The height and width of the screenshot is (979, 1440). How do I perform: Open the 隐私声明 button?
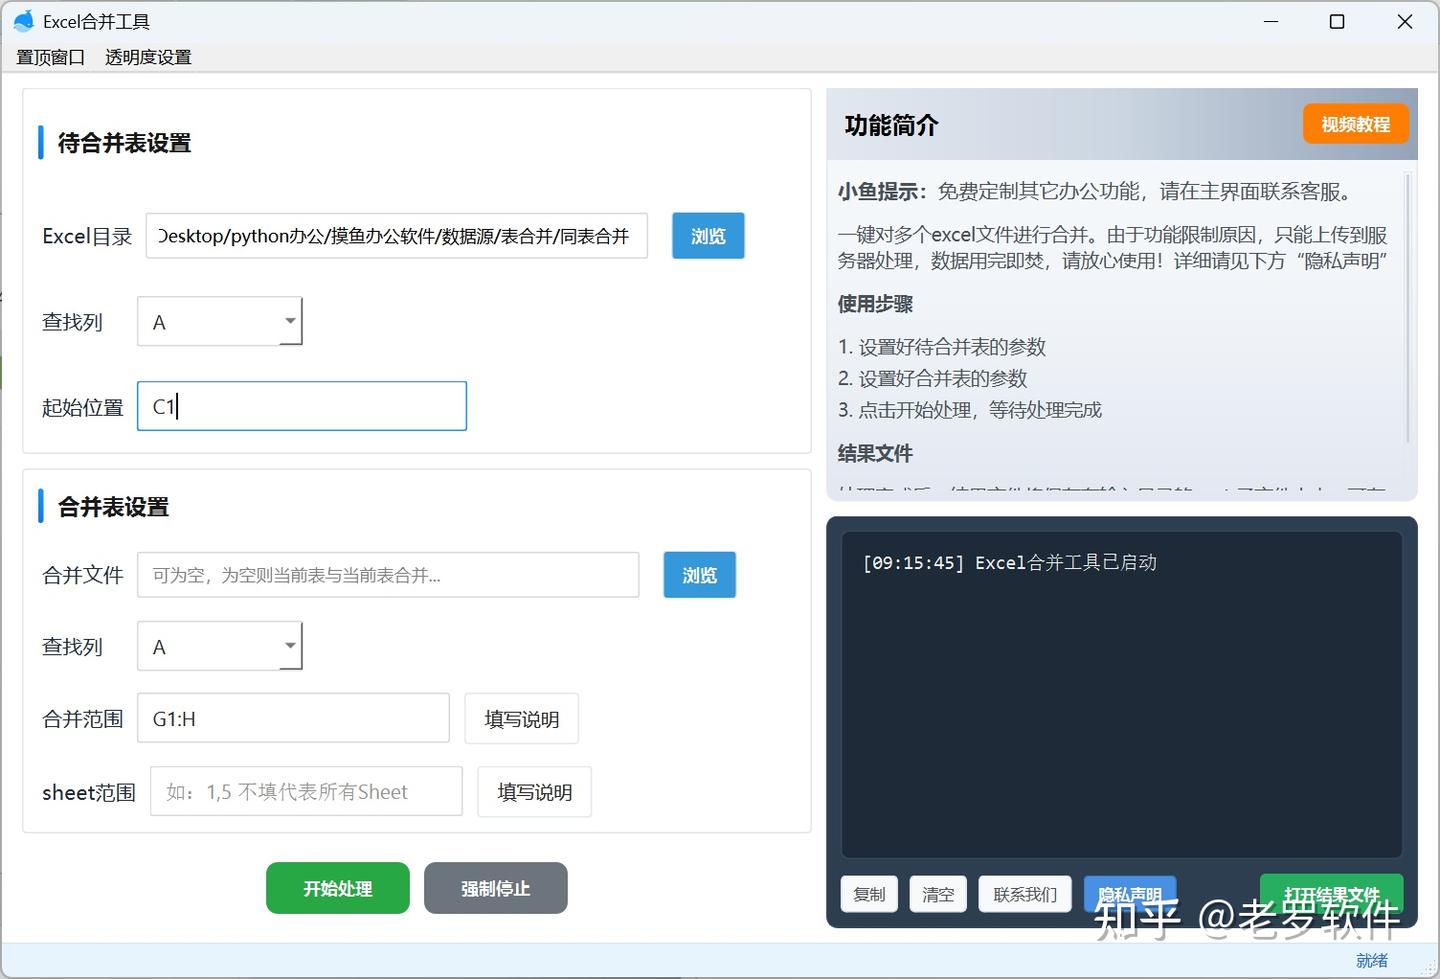coord(1130,893)
